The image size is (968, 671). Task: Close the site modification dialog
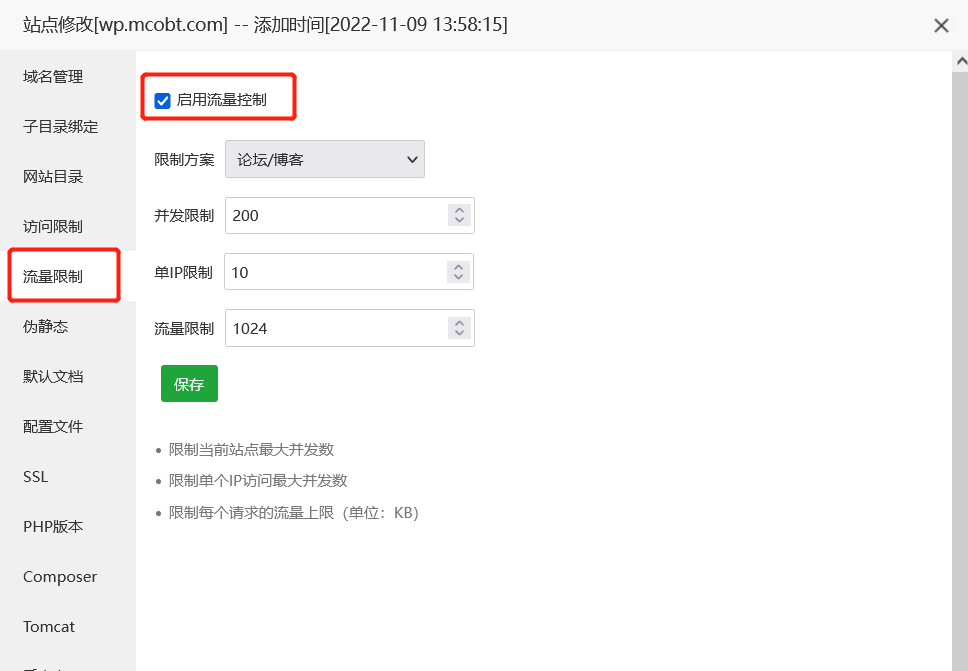pyautogui.click(x=941, y=26)
